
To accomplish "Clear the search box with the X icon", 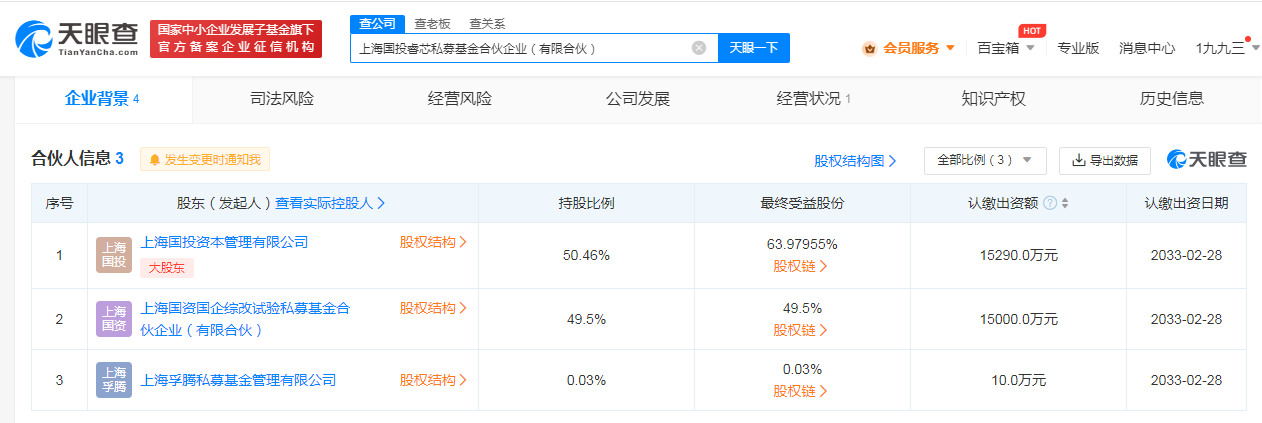I will [x=699, y=47].
